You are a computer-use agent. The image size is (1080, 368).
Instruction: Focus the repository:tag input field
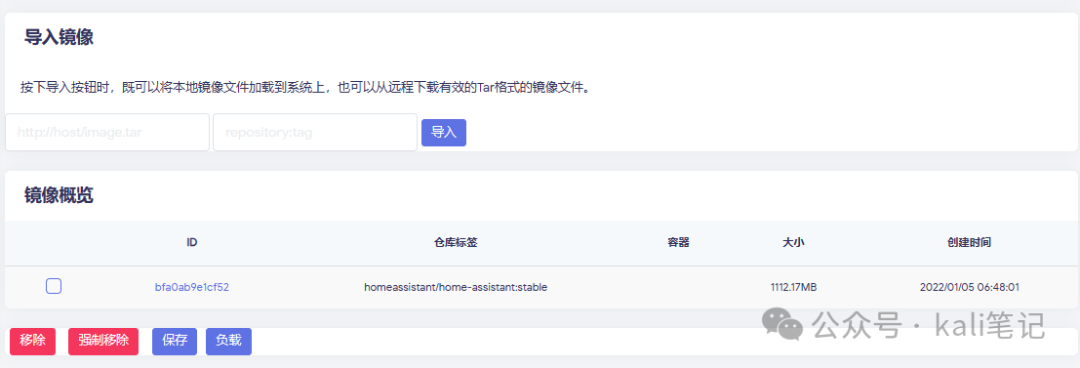315,132
